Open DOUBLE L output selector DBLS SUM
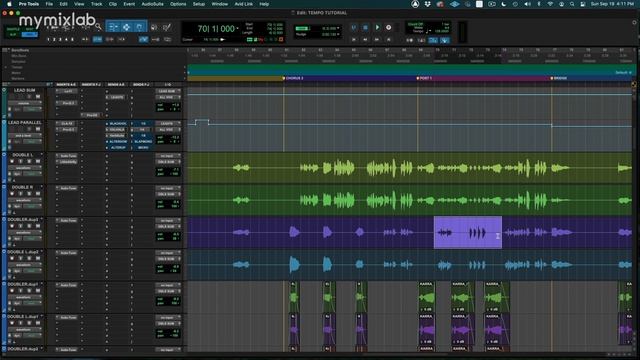 [167, 162]
